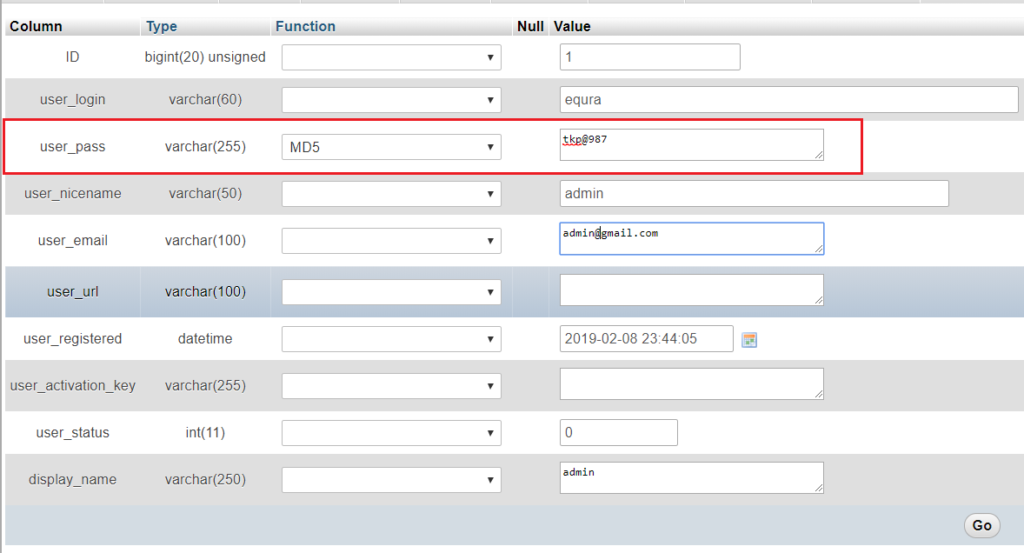Click the varchar(60) type text
The image size is (1024, 553).
coord(205,99)
